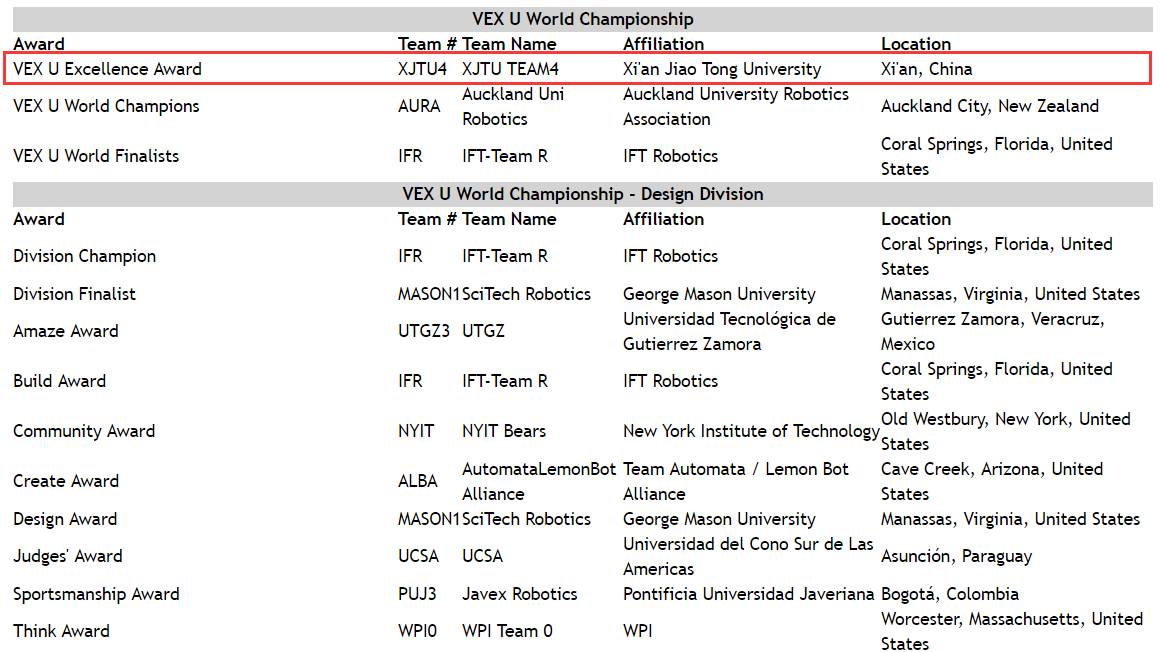The width and height of the screenshot is (1162, 652).
Task: Click the MASON1 team number for Division Finalist
Action: tap(429, 293)
